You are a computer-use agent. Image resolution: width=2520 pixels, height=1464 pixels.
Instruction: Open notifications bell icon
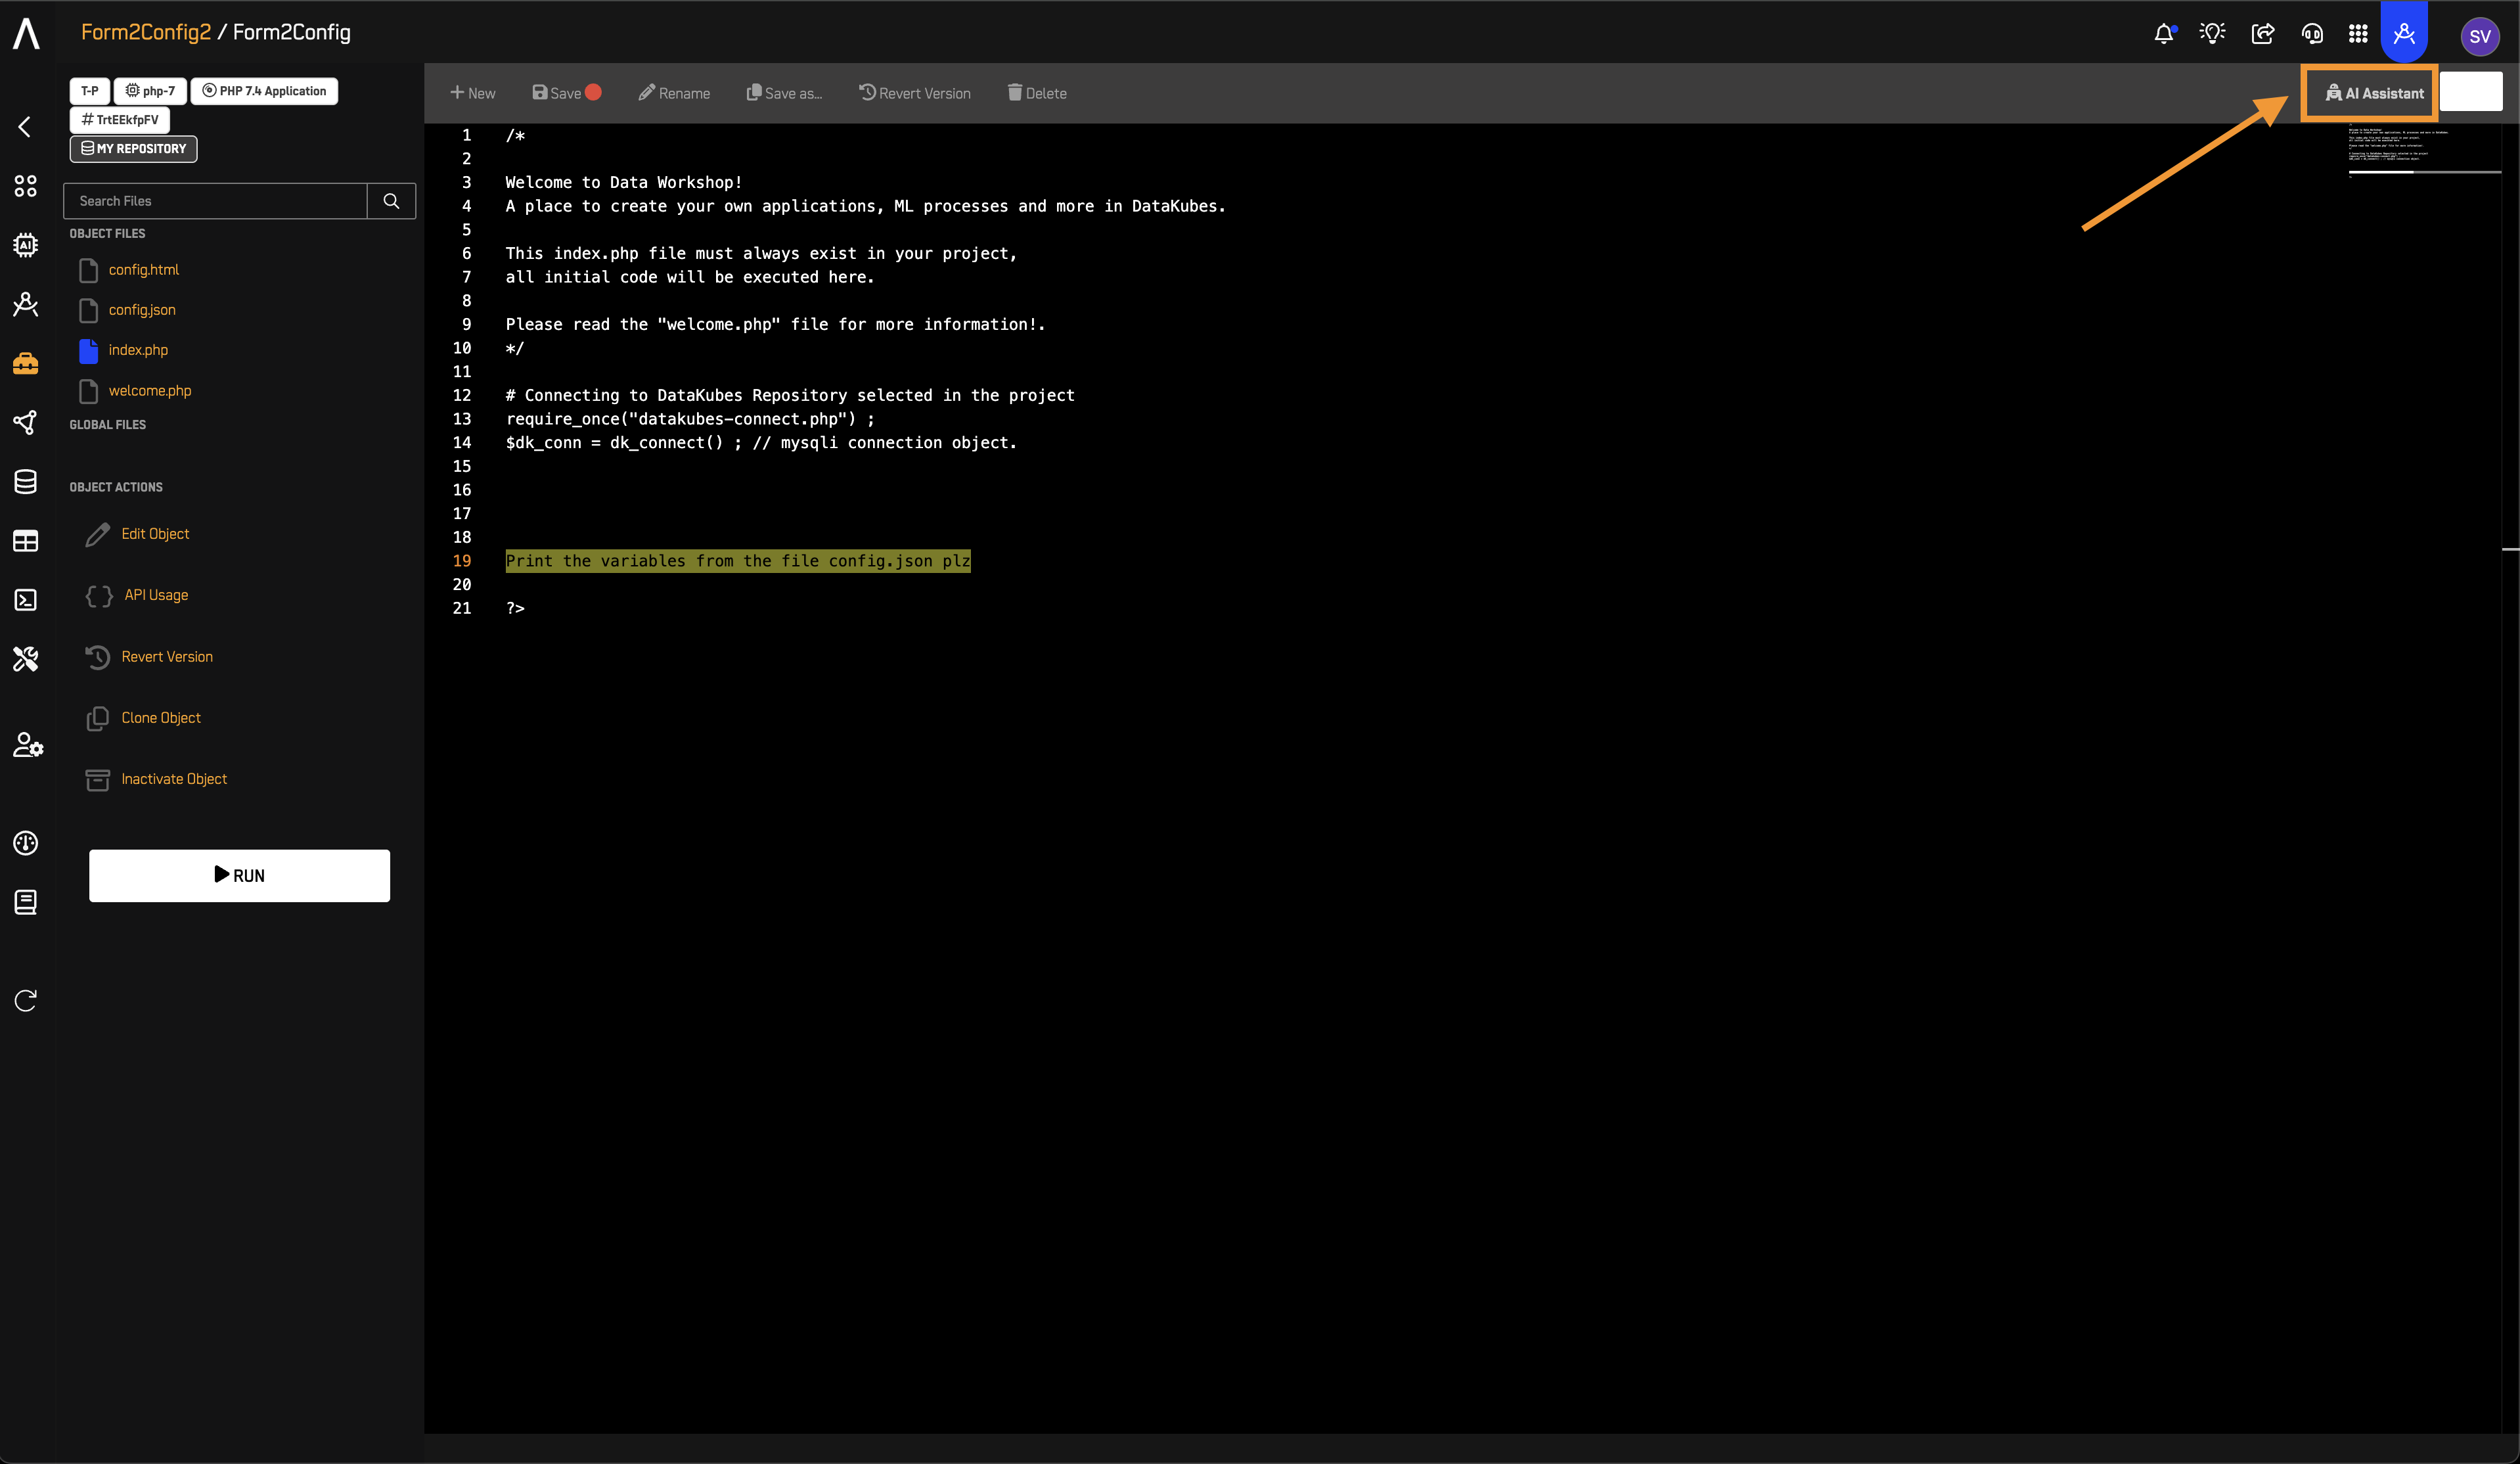pyautogui.click(x=2164, y=34)
